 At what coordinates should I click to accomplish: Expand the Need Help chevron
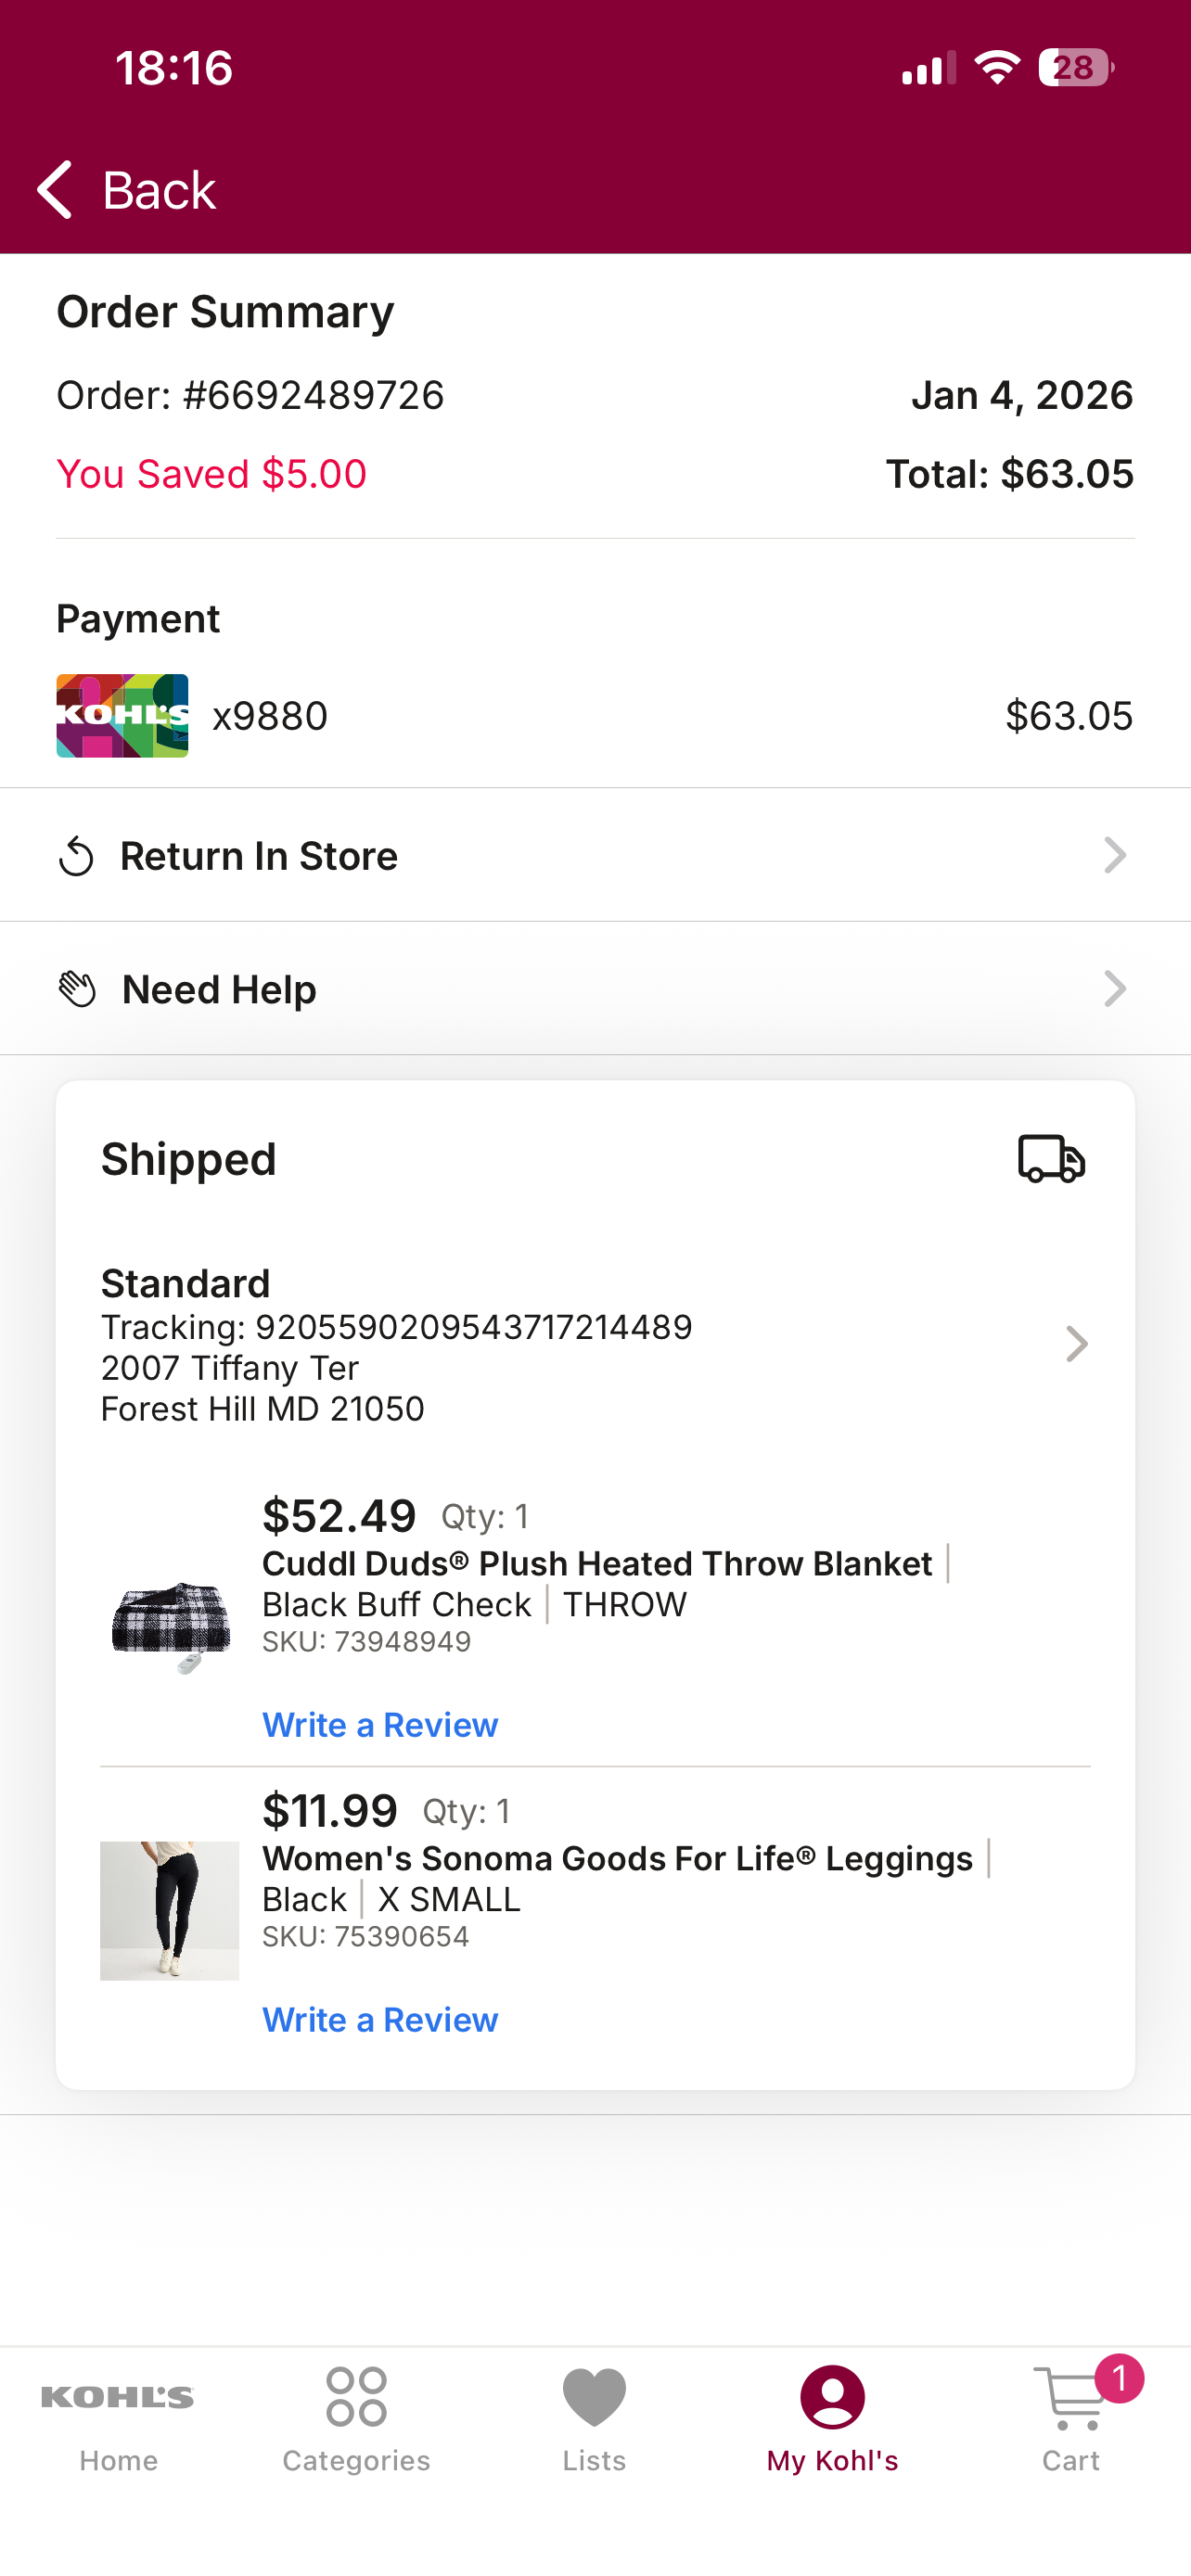[x=1115, y=988]
